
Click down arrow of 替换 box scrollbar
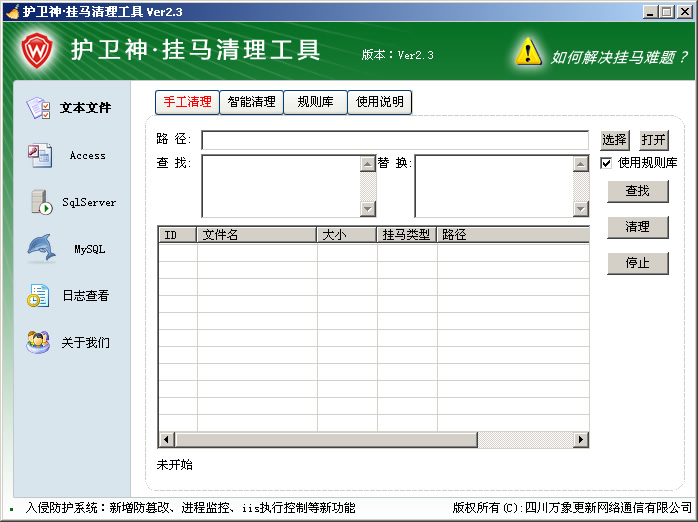580,208
